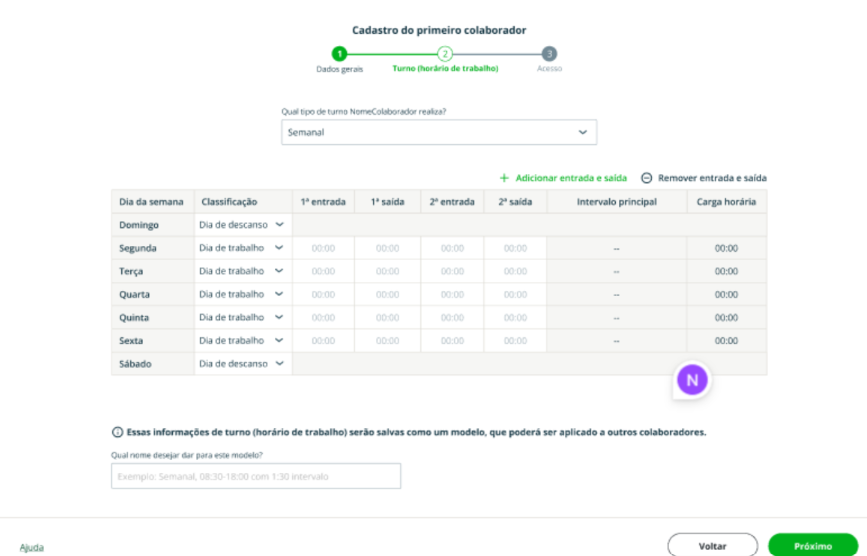
Task: Select step 2 Turno (horário de trabalho)
Action: coord(445,54)
